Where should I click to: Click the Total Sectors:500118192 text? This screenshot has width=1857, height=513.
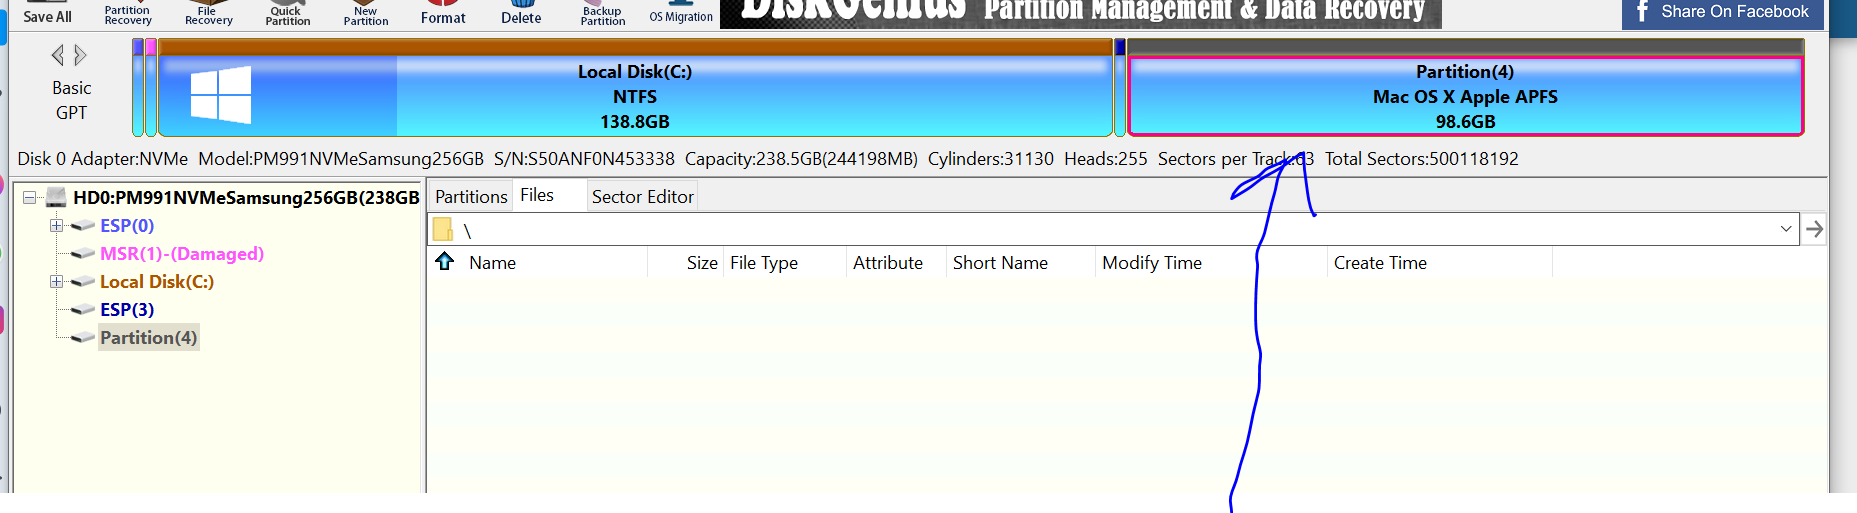(1421, 159)
